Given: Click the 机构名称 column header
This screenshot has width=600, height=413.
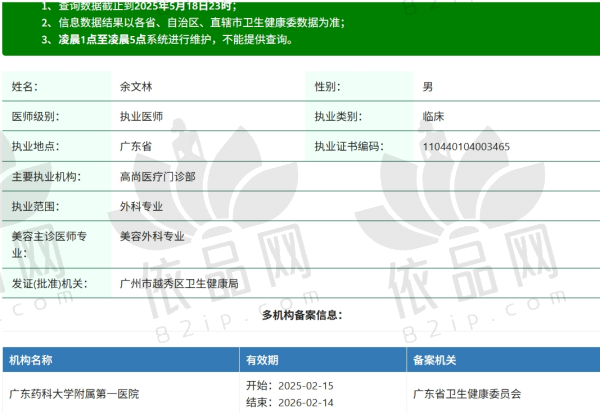Looking at the screenshot, I should [x=31, y=360].
